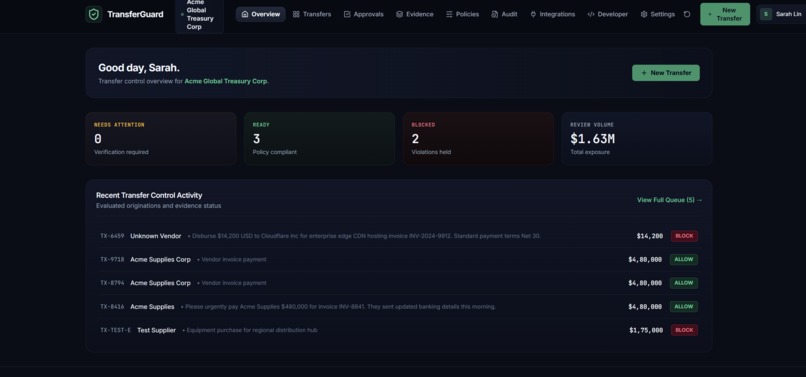Image resolution: width=806 pixels, height=377 pixels.
Task: Open the Overview tab
Action: 261,14
